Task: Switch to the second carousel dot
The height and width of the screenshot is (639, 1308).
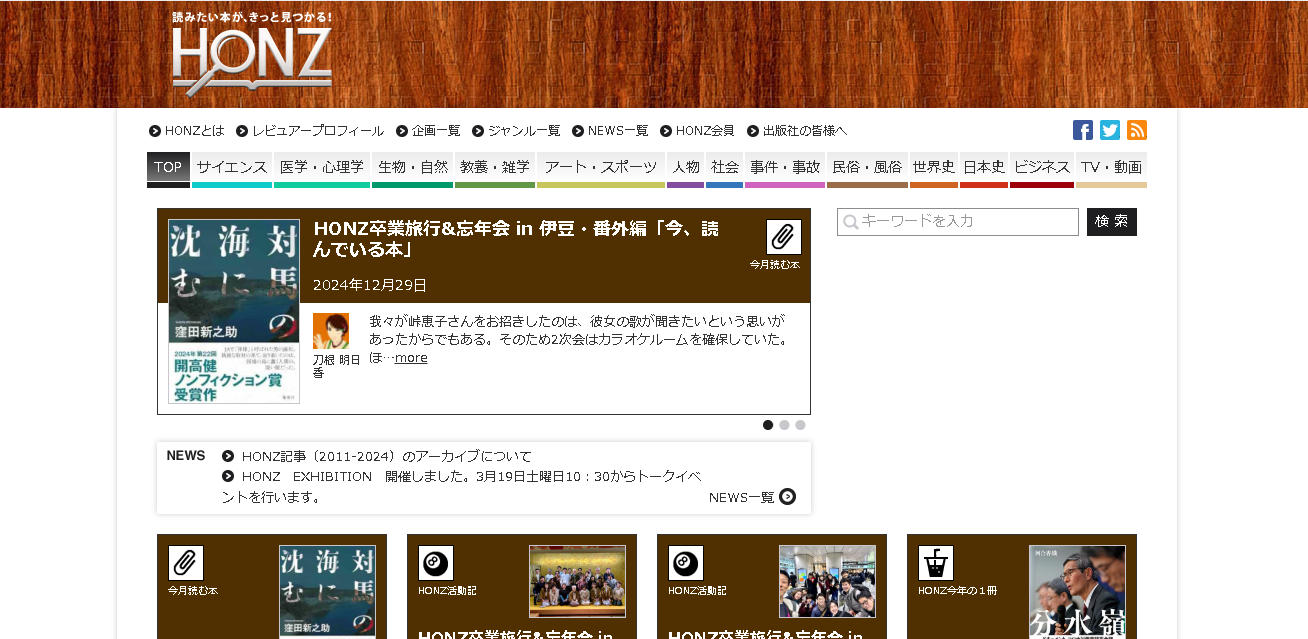Action: 784,425
